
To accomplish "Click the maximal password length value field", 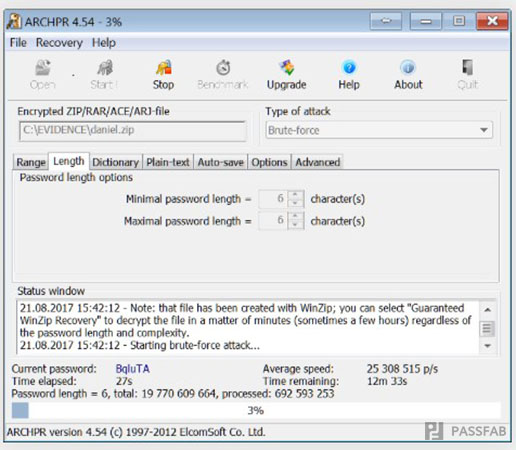I will click(273, 220).
